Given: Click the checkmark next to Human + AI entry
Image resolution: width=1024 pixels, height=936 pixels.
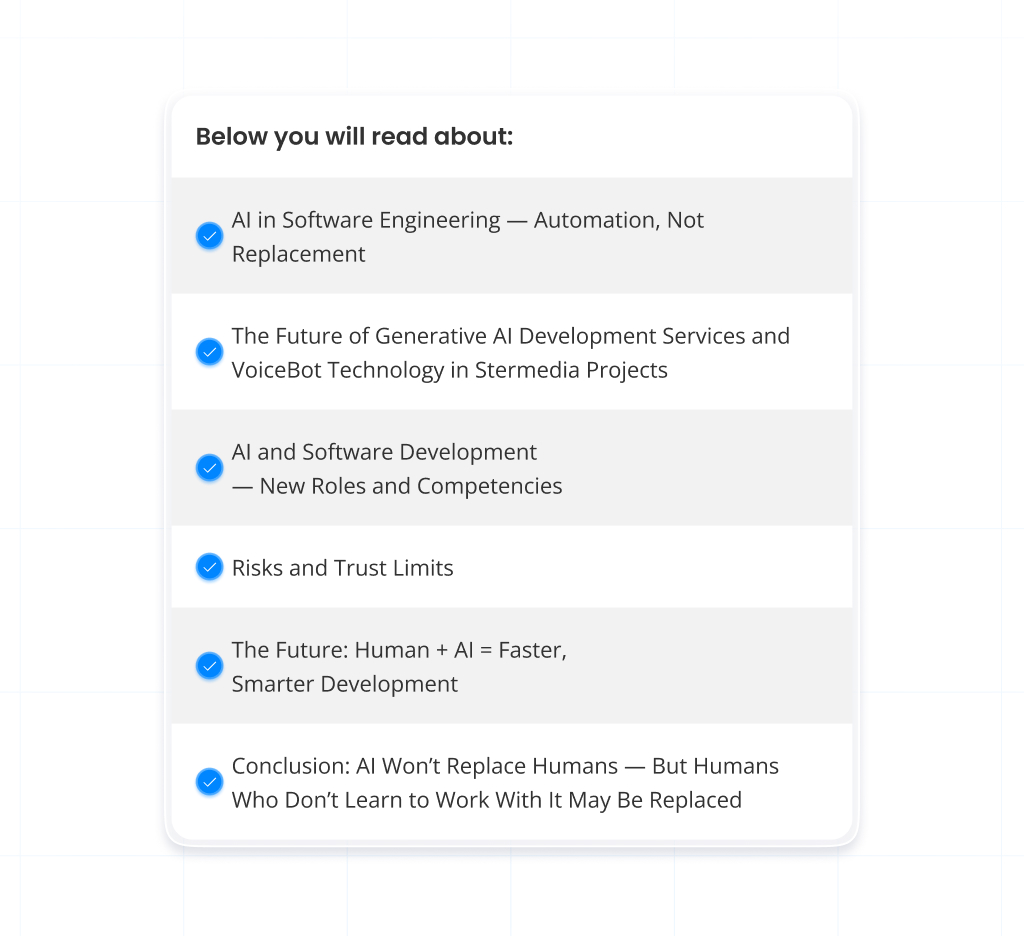Looking at the screenshot, I should tap(209, 665).
